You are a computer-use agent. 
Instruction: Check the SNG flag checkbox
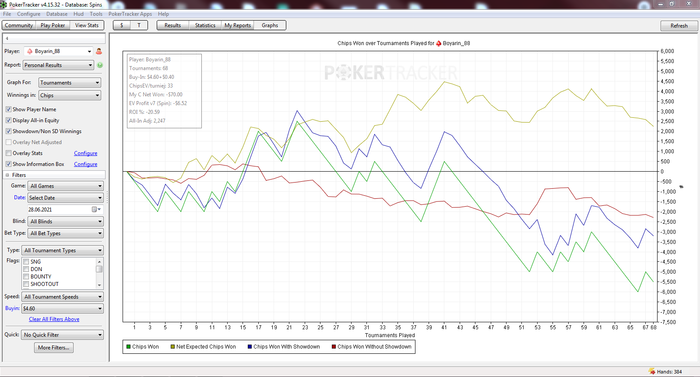[26, 262]
